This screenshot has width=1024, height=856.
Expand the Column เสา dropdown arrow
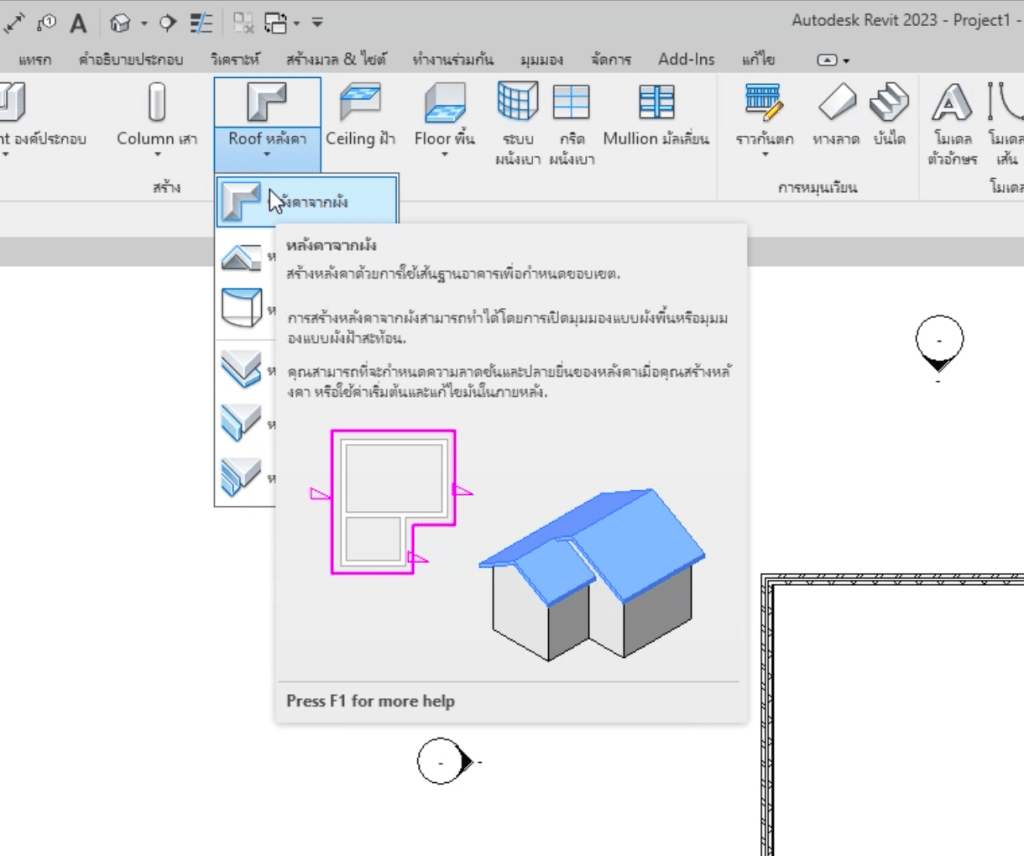coord(156,155)
